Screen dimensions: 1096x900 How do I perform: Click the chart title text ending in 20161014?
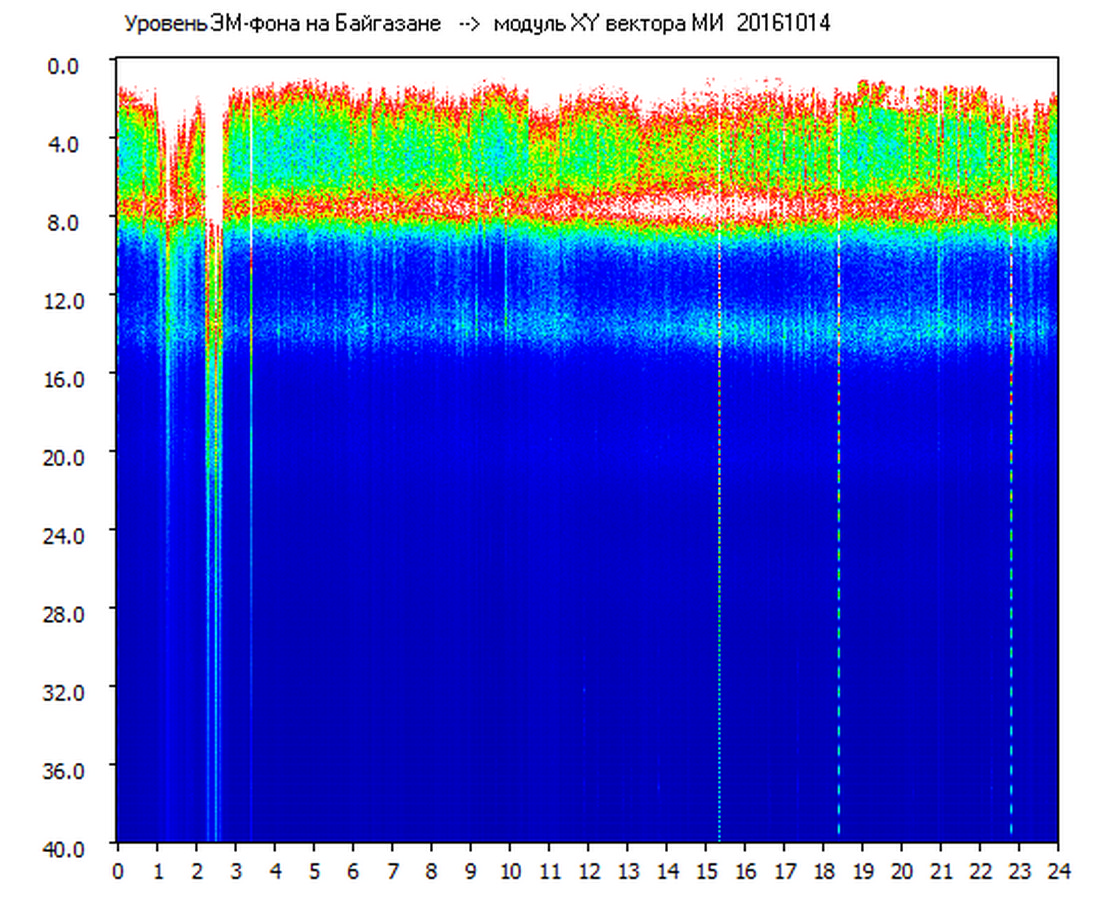(476, 25)
